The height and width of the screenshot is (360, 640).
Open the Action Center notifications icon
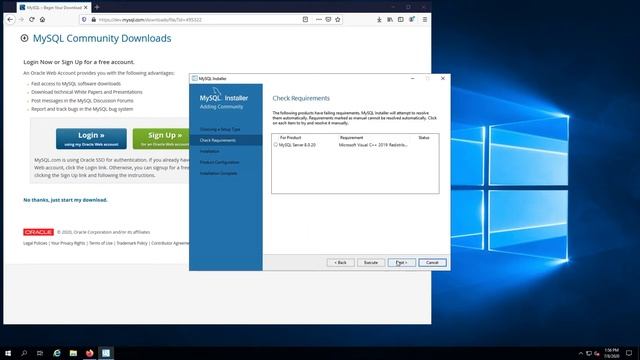tap(629, 353)
